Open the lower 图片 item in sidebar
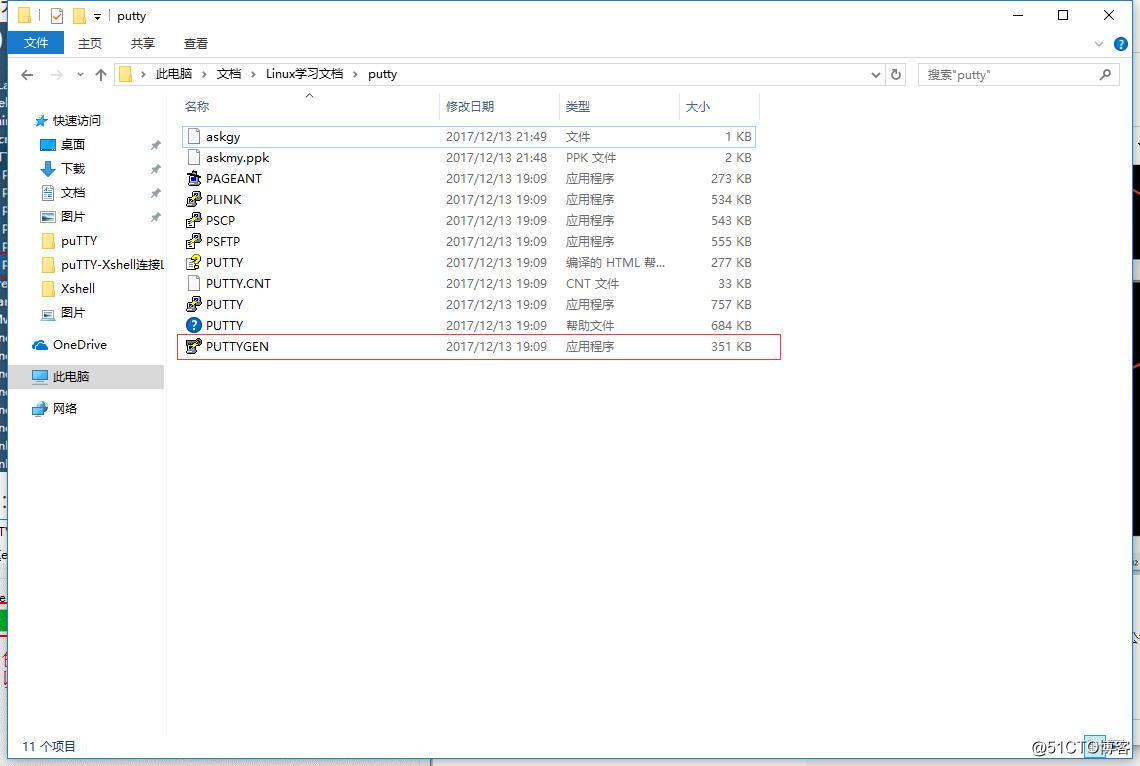The height and width of the screenshot is (766, 1140). click(x=63, y=313)
